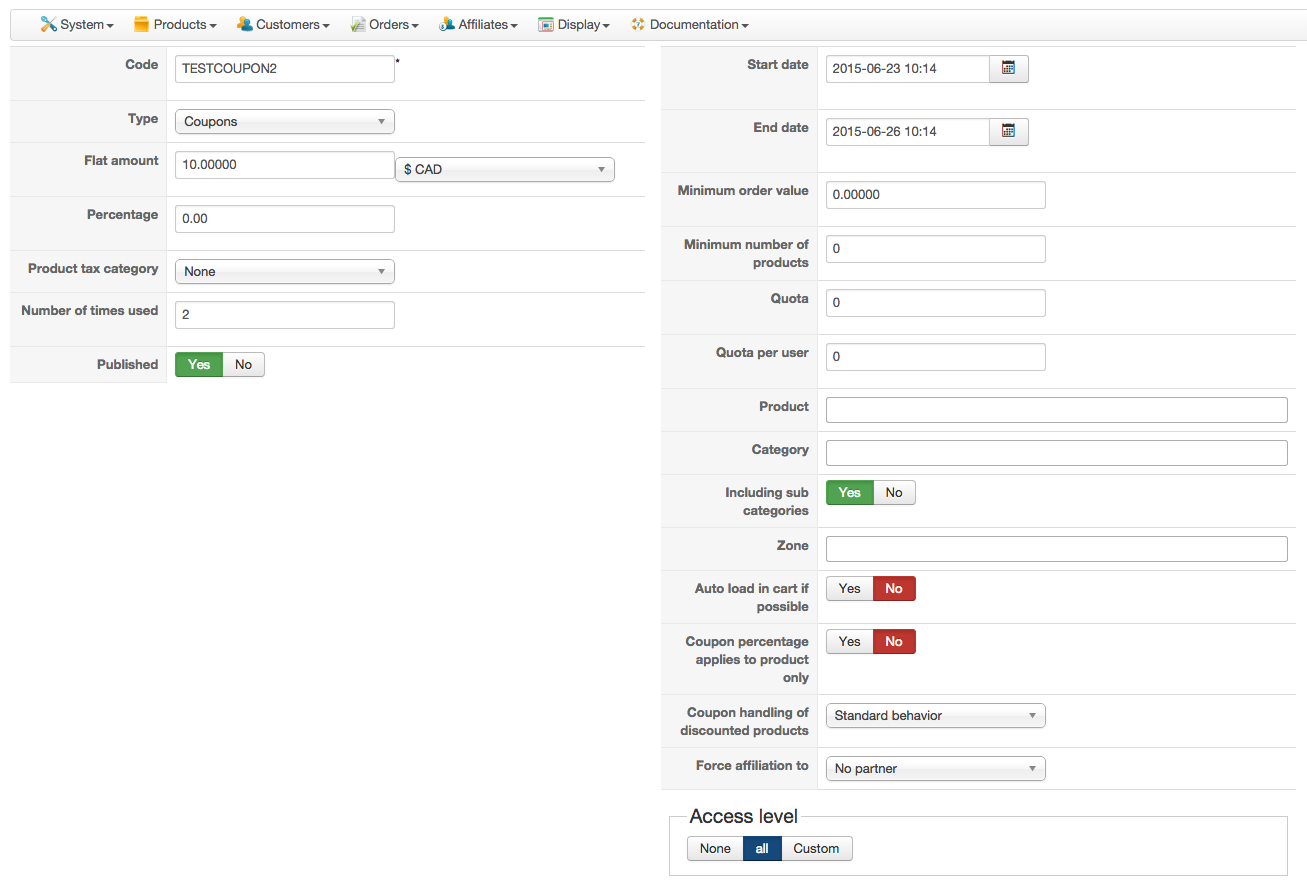The image size is (1307, 891).
Task: Open the End date calendar picker
Action: pyautogui.click(x=1008, y=132)
